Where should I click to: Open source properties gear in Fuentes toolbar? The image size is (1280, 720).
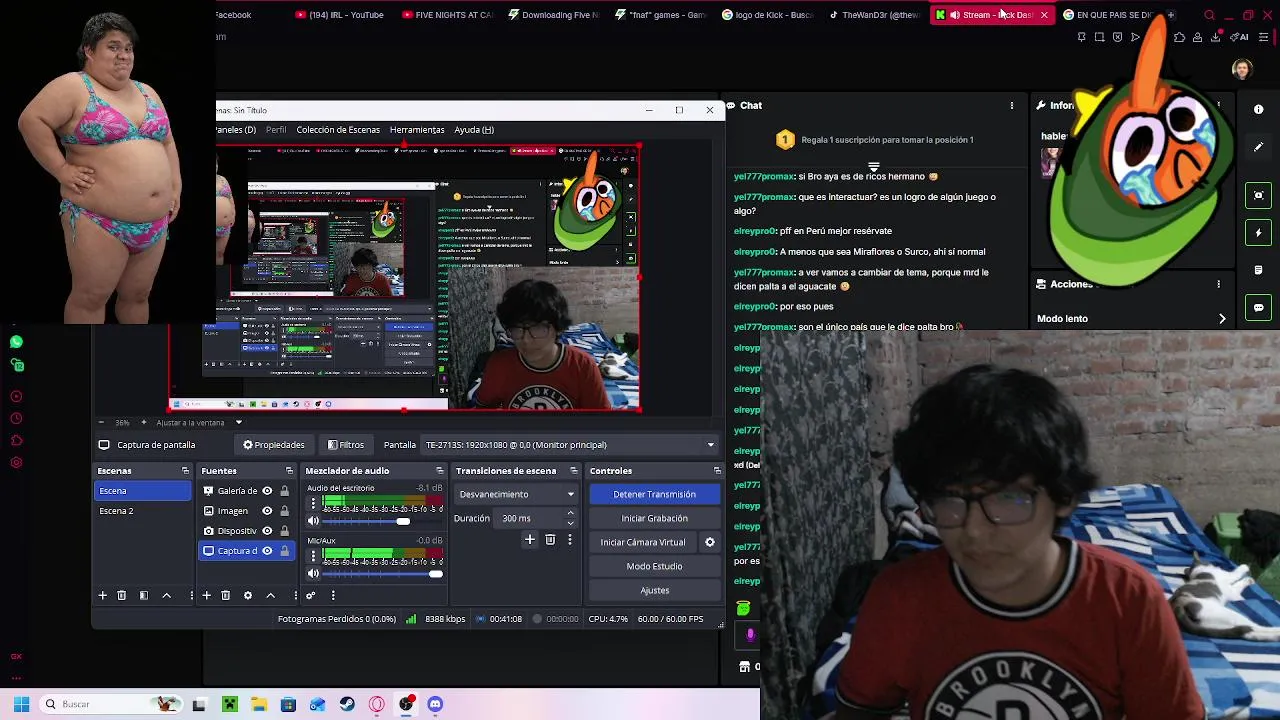tap(248, 595)
